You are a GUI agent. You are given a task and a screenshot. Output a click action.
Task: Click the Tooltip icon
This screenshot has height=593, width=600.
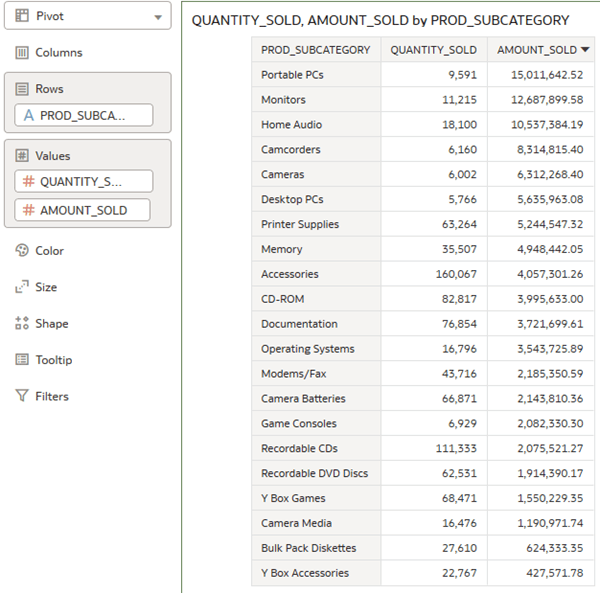22,360
